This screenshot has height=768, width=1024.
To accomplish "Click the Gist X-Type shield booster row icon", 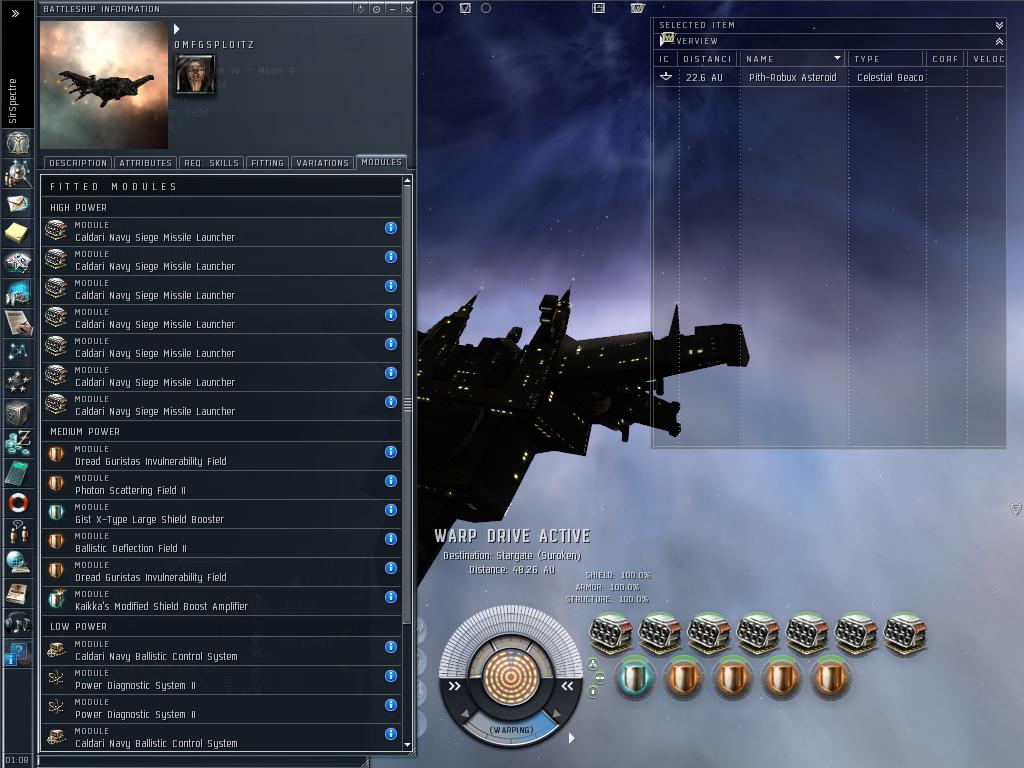I will pos(57,513).
